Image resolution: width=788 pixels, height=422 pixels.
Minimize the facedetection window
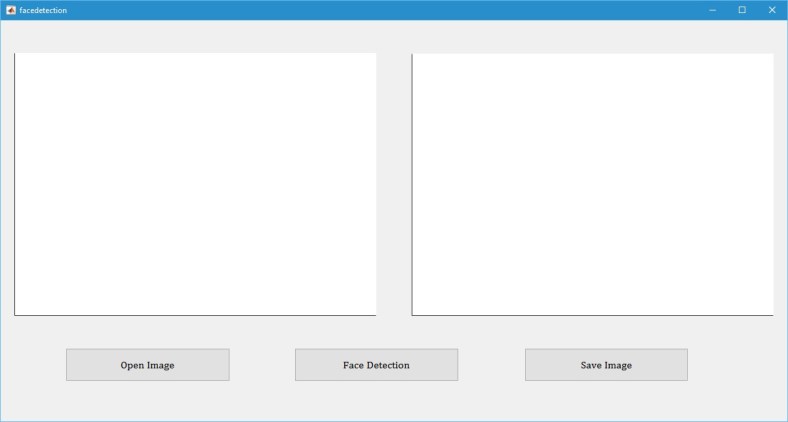713,10
